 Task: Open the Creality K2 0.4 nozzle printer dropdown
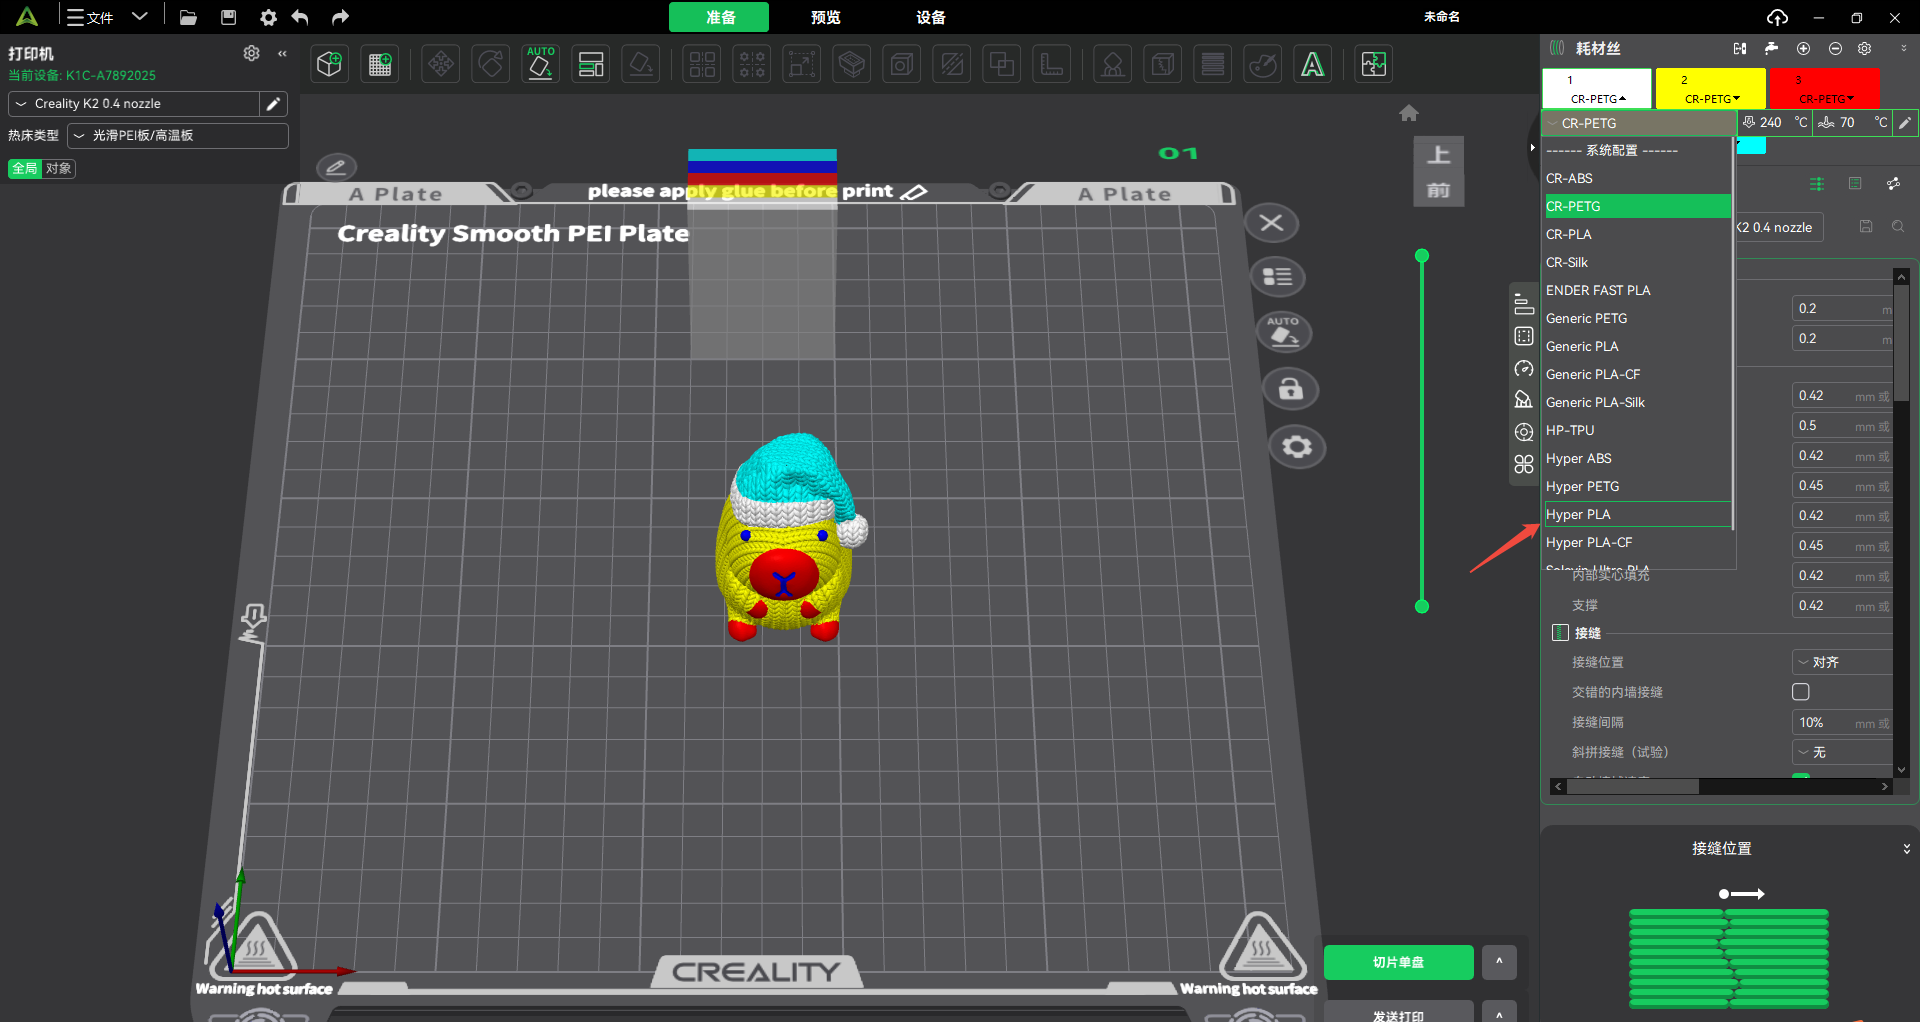[134, 104]
